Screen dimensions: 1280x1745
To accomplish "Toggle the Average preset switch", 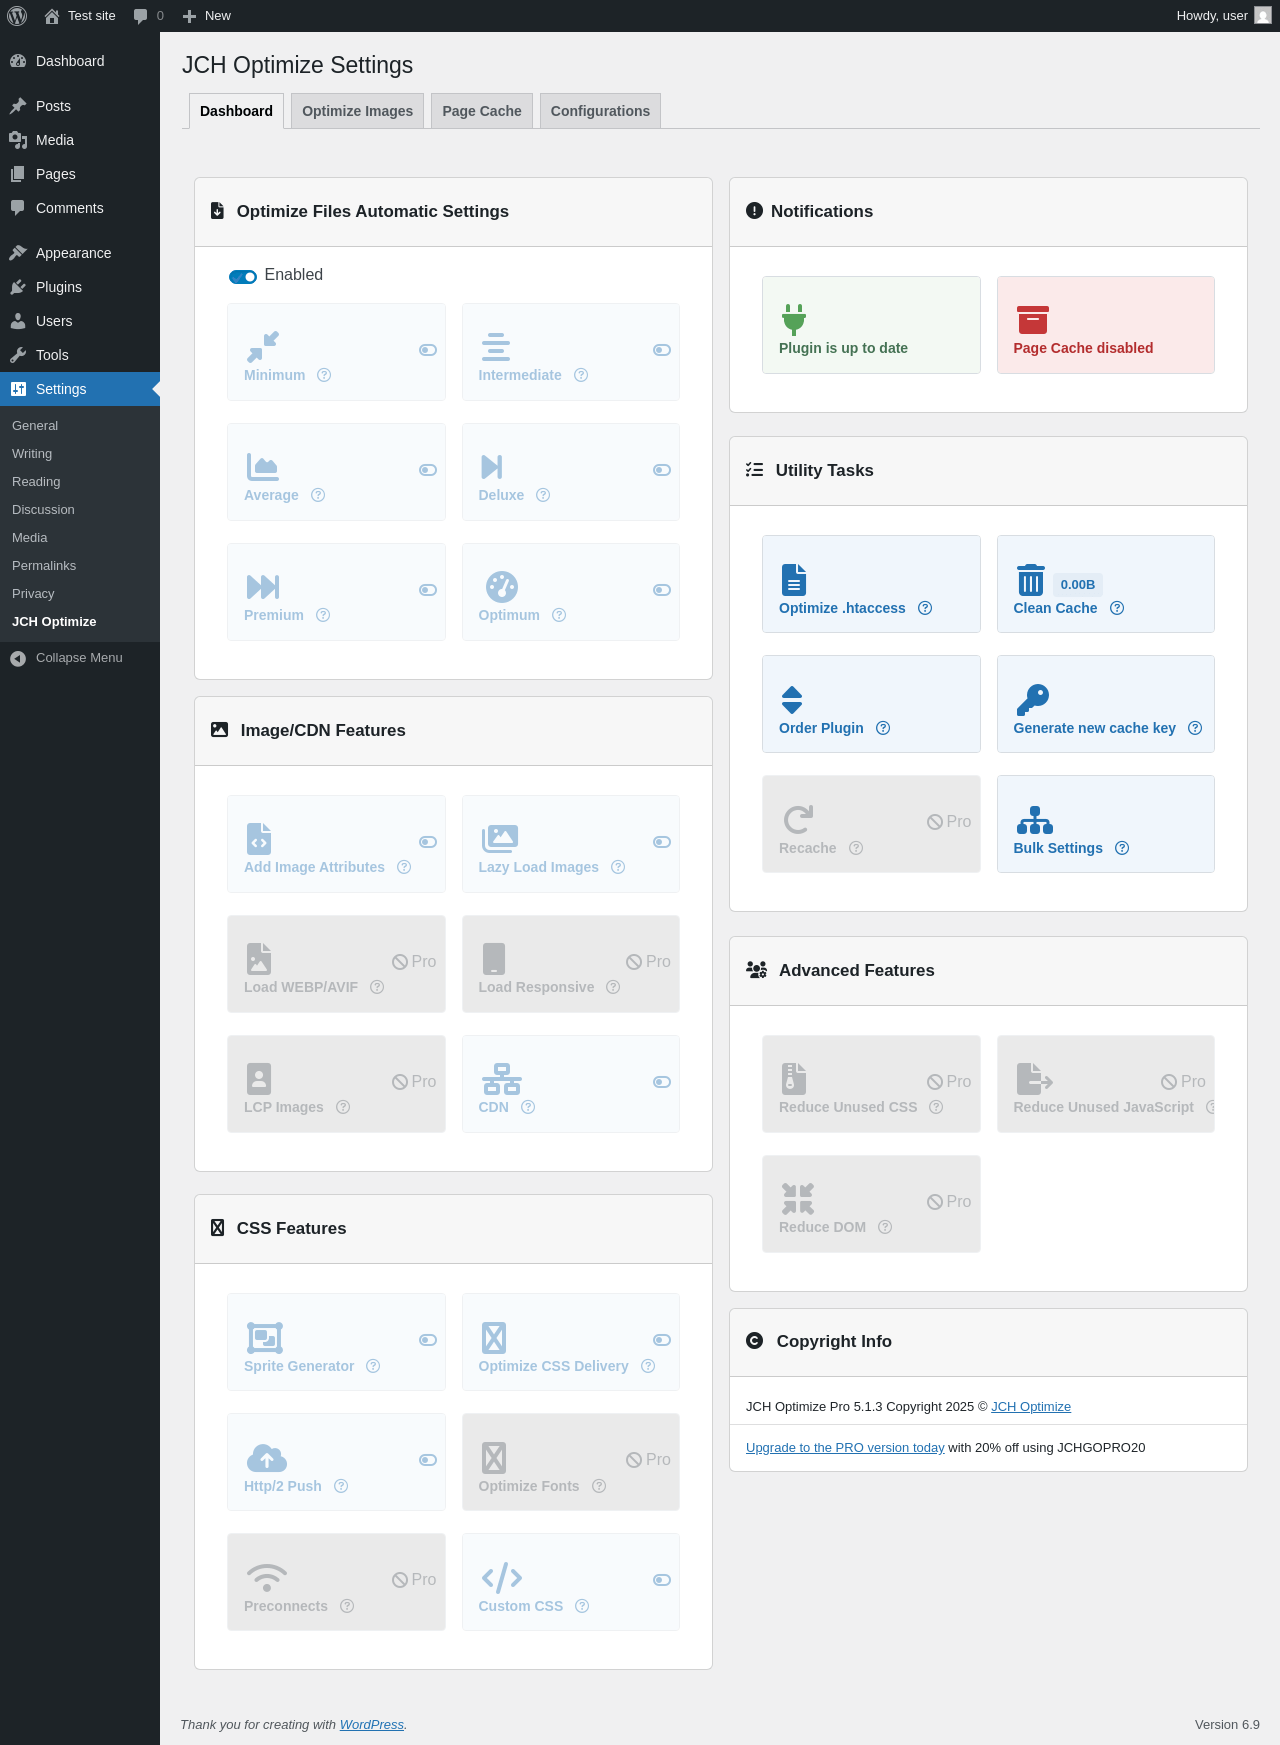I will coord(428,470).
